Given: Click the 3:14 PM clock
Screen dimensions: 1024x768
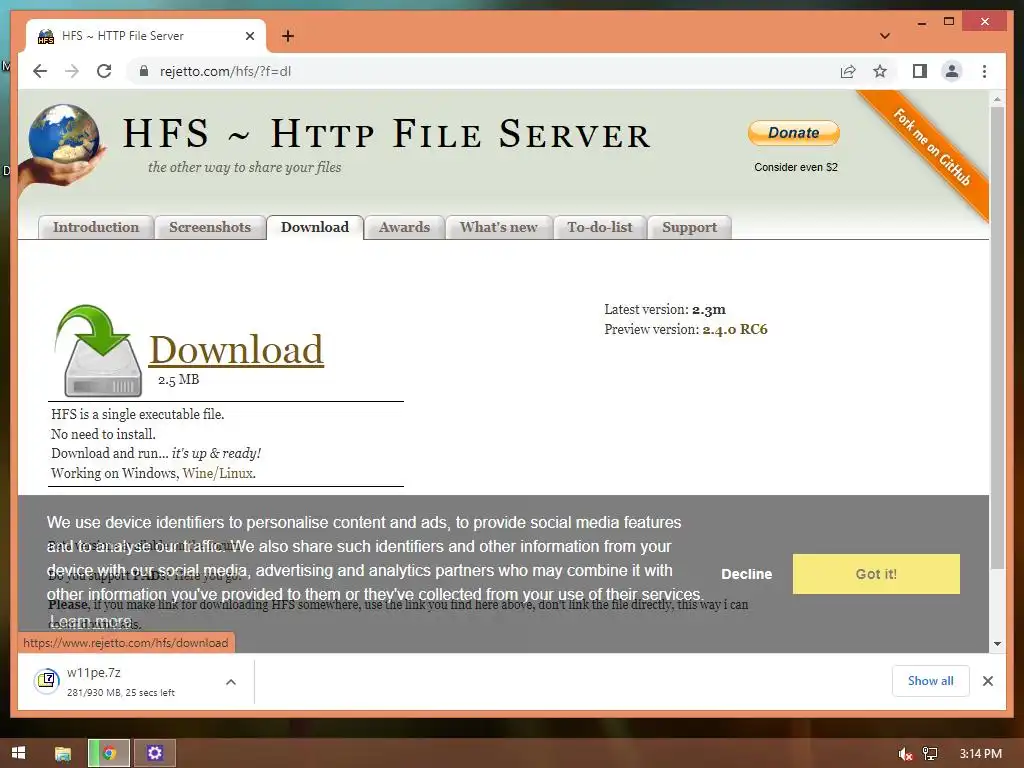Looking at the screenshot, I should click(980, 754).
